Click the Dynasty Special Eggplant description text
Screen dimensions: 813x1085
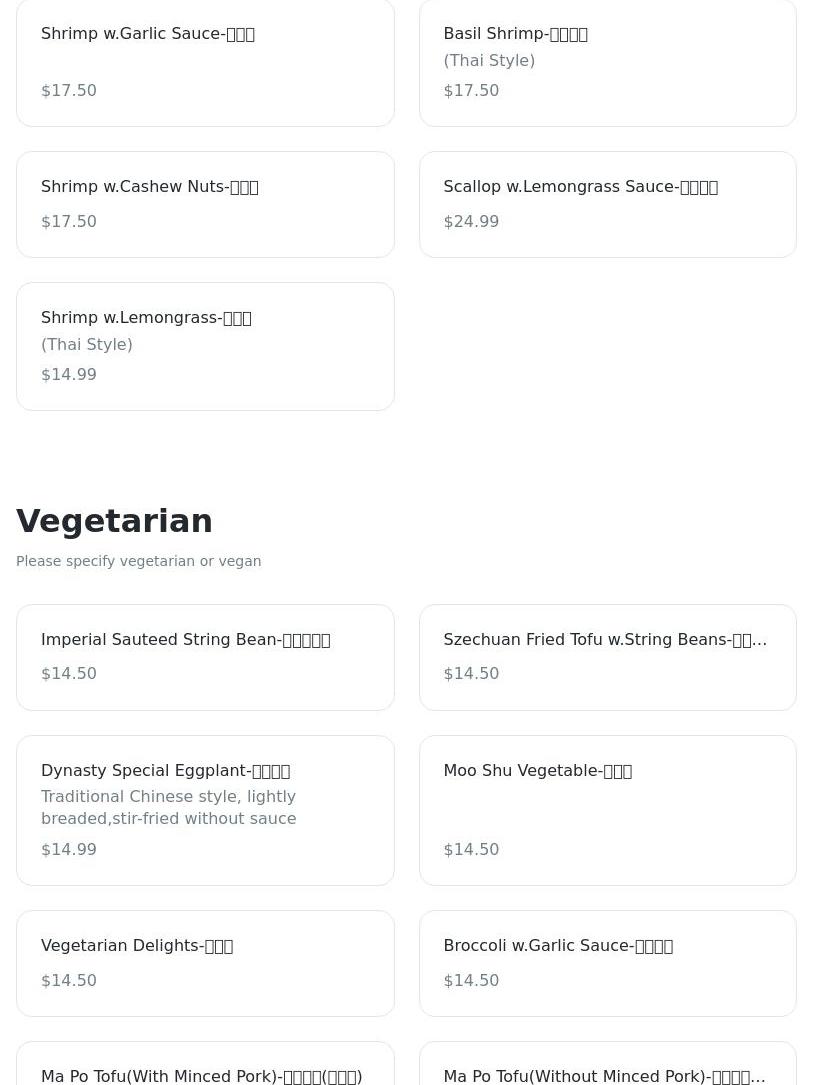(x=169, y=808)
